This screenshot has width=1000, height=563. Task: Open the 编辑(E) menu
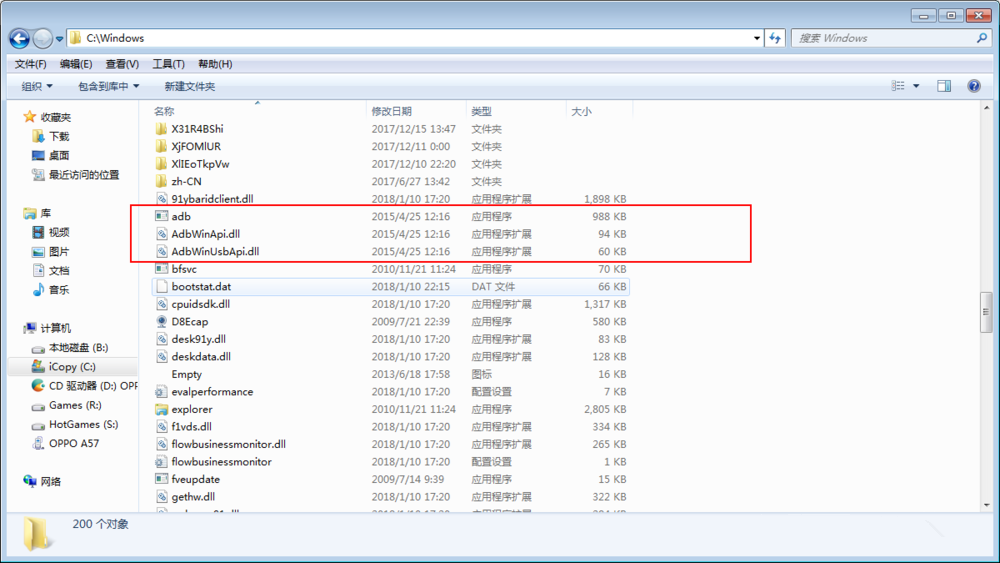tap(76, 64)
